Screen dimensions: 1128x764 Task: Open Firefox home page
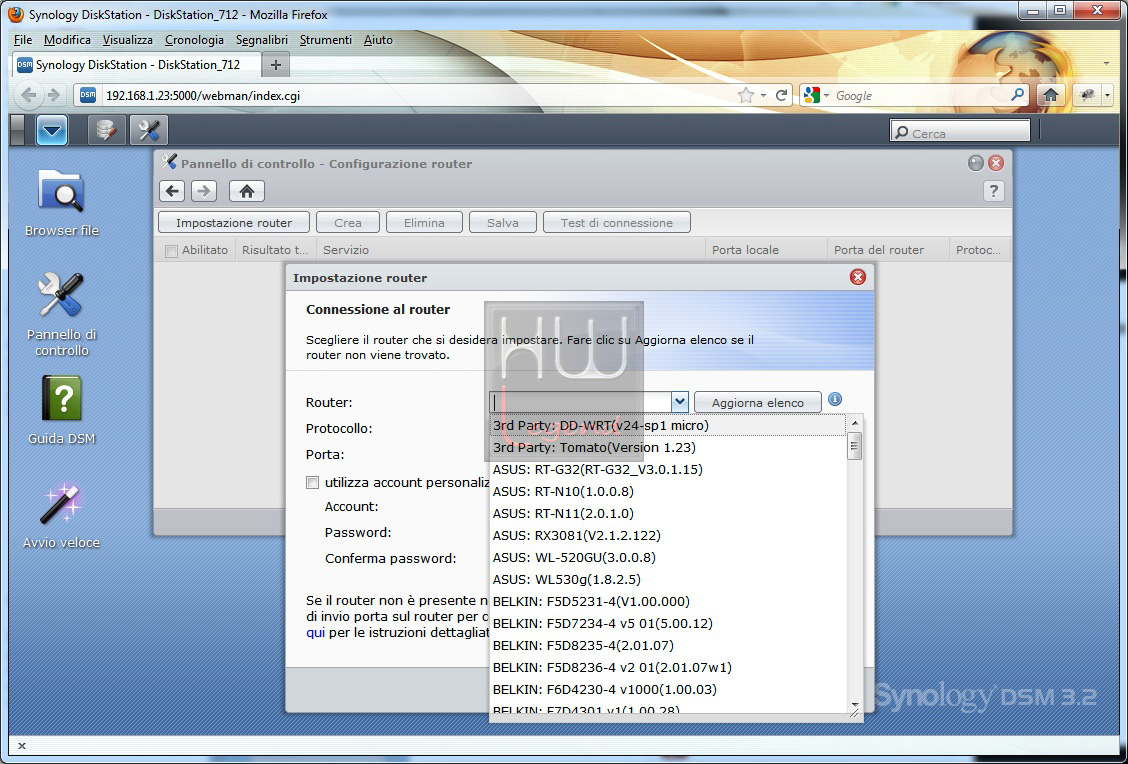(x=1050, y=95)
